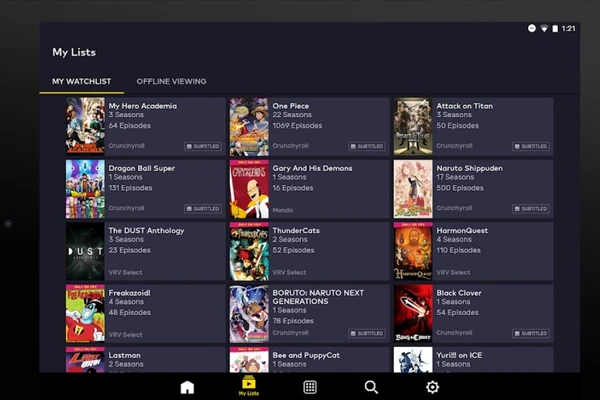Select the Yuri!!! on ICE title
600x400 pixels.
pyautogui.click(x=459, y=356)
